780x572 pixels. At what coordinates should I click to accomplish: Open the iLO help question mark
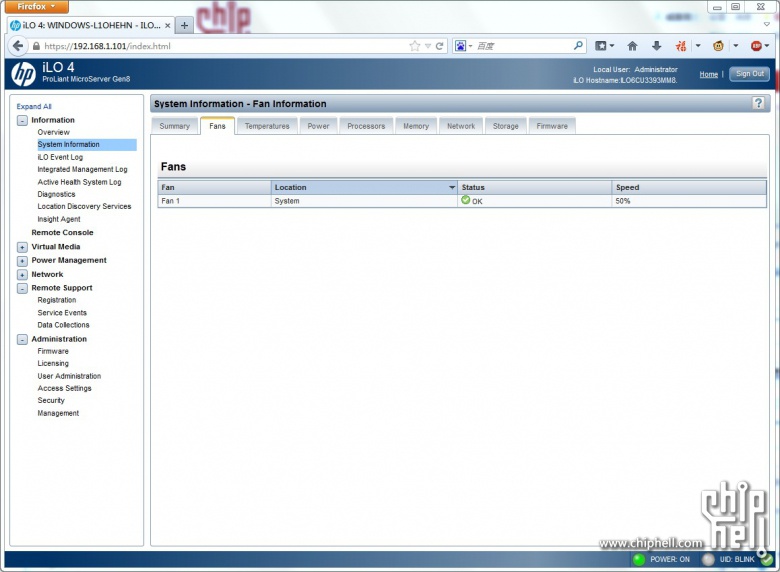point(758,103)
